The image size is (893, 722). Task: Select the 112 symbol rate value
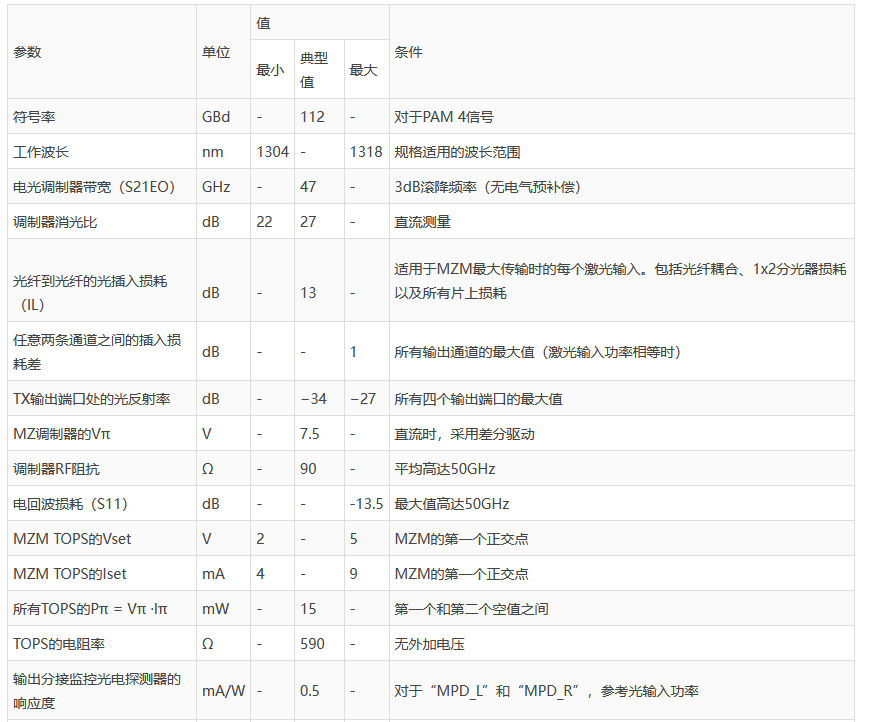point(312,117)
